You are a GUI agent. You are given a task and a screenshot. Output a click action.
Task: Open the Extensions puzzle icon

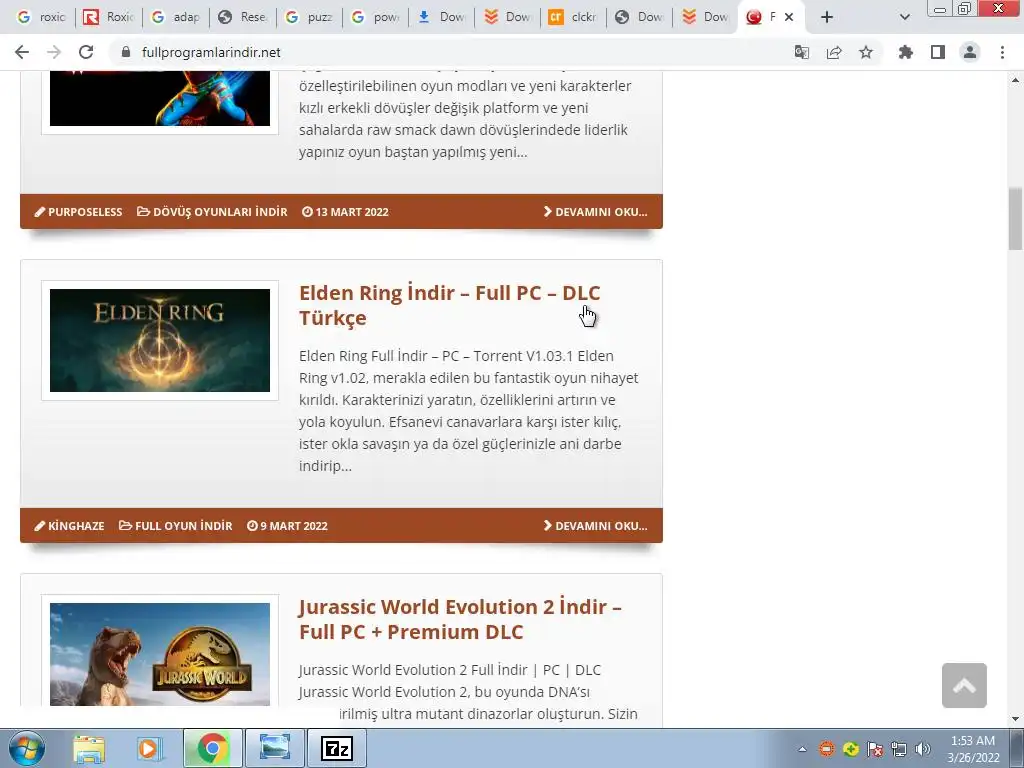[905, 52]
